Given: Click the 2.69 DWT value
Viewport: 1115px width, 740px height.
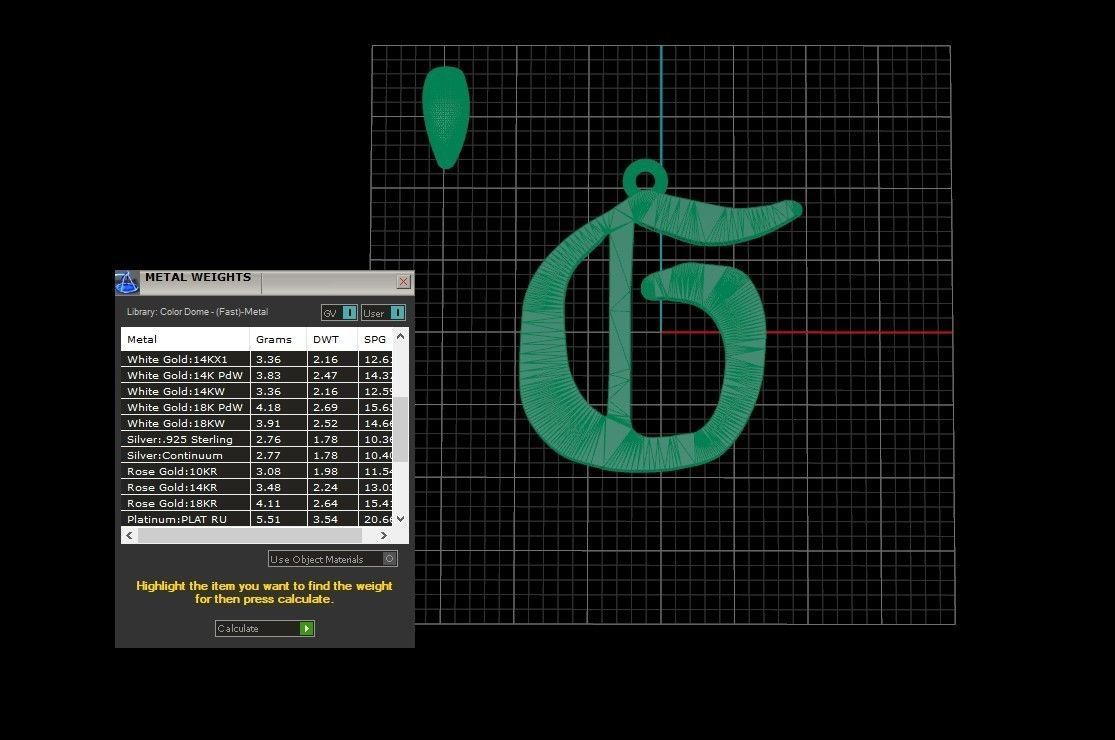Looking at the screenshot, I should tap(325, 407).
